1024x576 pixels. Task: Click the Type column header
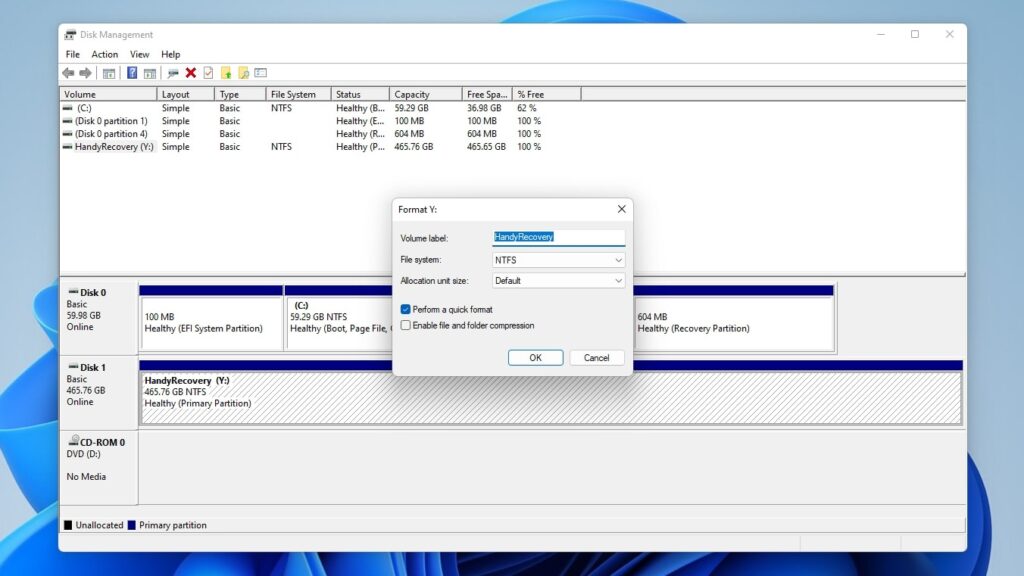pos(240,95)
